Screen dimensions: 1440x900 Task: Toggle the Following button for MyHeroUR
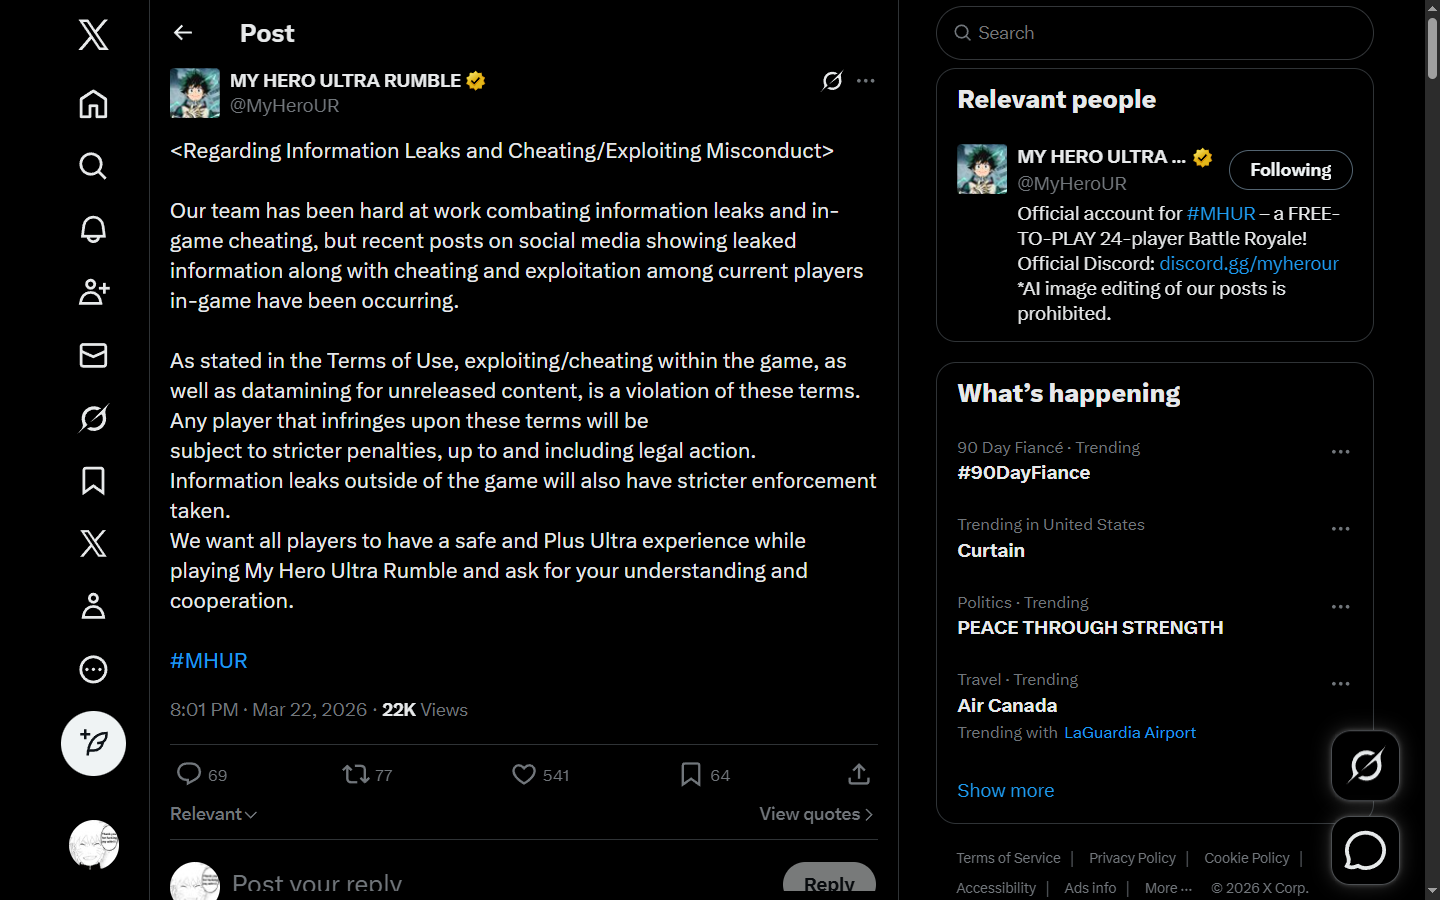point(1290,170)
